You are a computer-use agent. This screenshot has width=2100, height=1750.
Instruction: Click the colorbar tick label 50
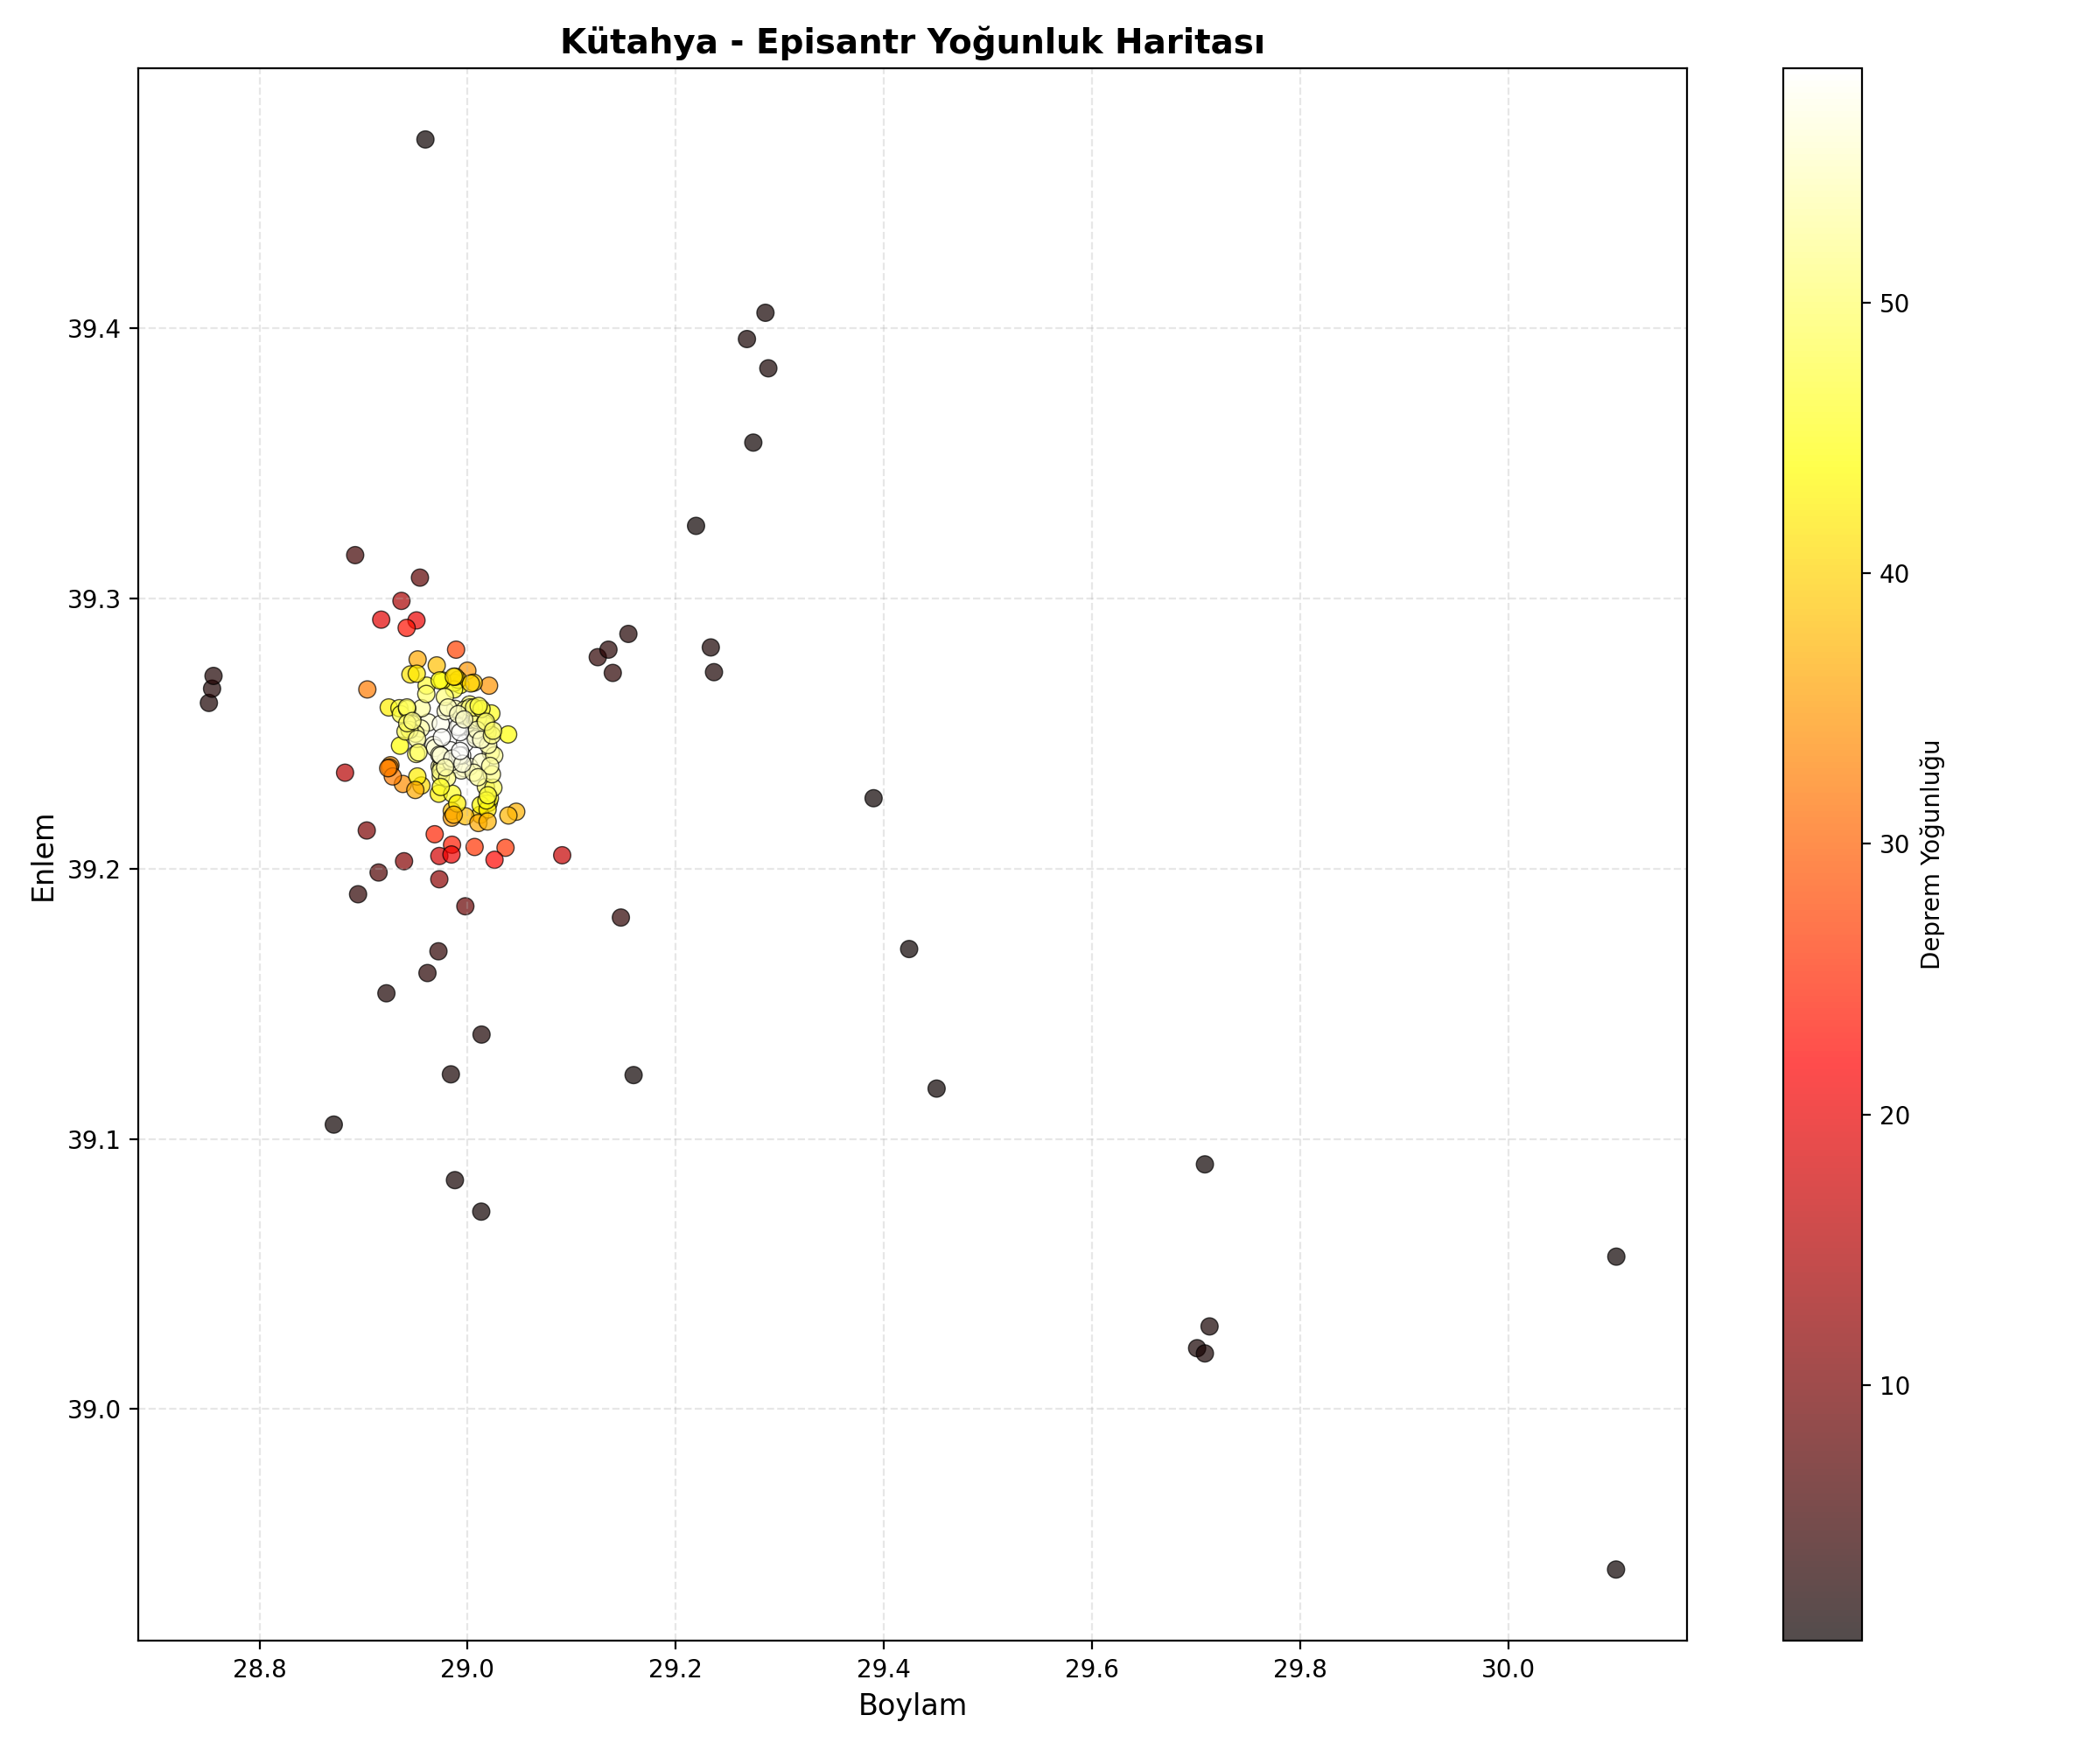pyautogui.click(x=1894, y=304)
